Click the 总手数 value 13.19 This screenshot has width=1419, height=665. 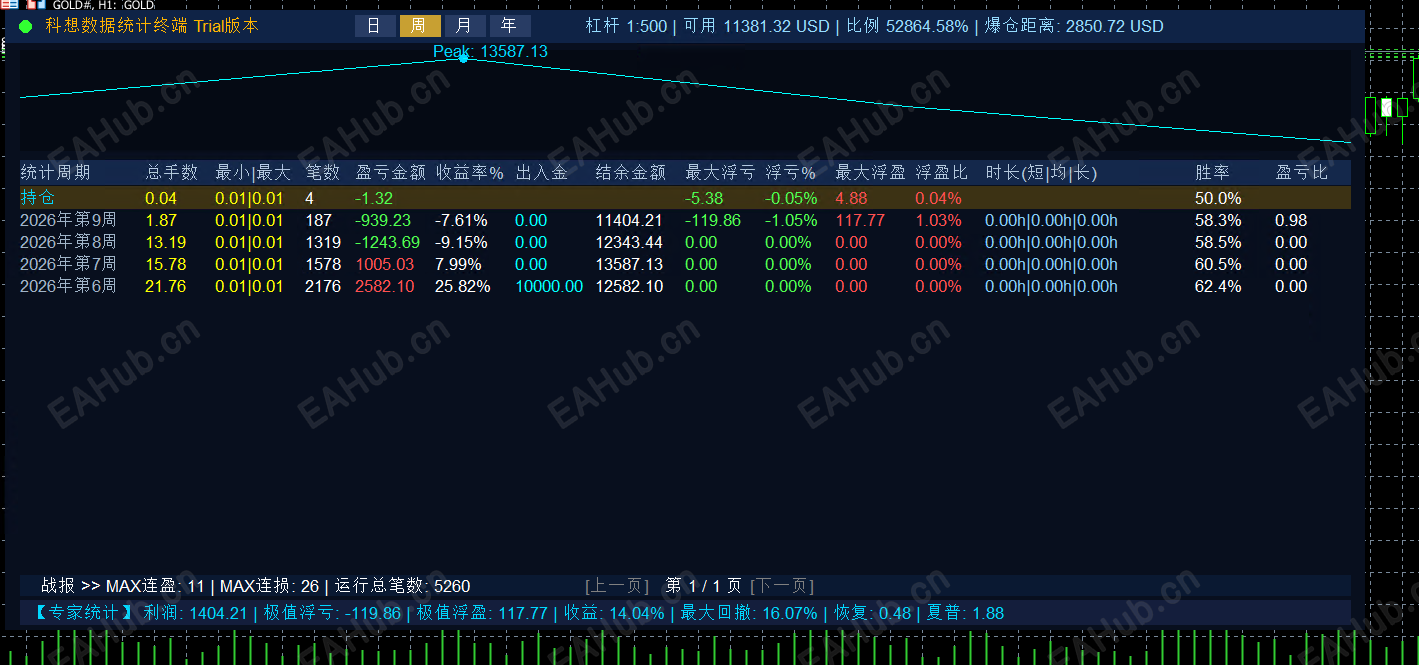165,242
